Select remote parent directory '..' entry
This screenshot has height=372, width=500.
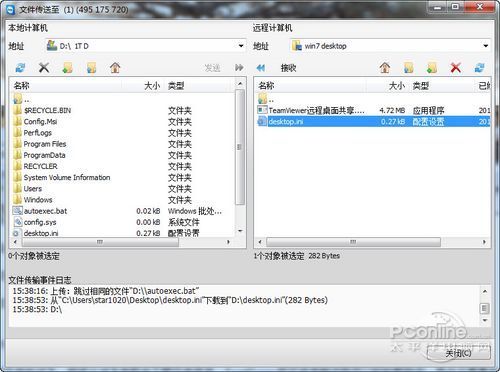266,99
